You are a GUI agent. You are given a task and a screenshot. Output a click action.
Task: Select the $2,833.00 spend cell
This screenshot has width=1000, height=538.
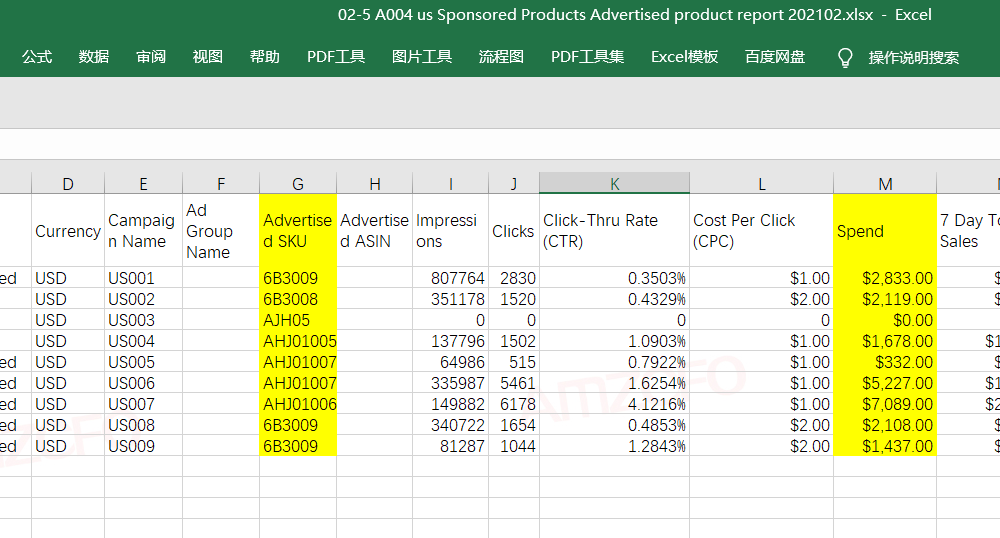(885, 278)
